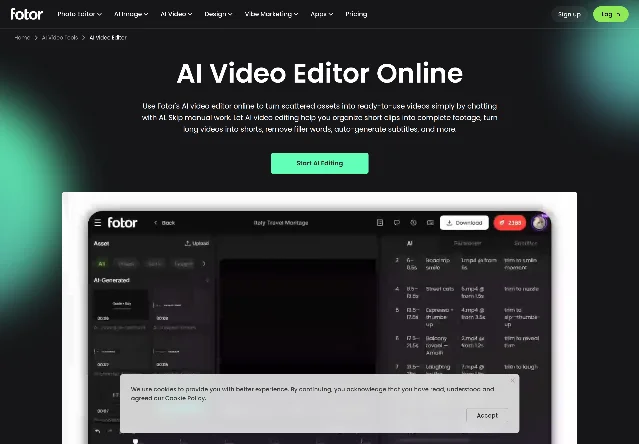Open the Pricing page

pos(356,14)
